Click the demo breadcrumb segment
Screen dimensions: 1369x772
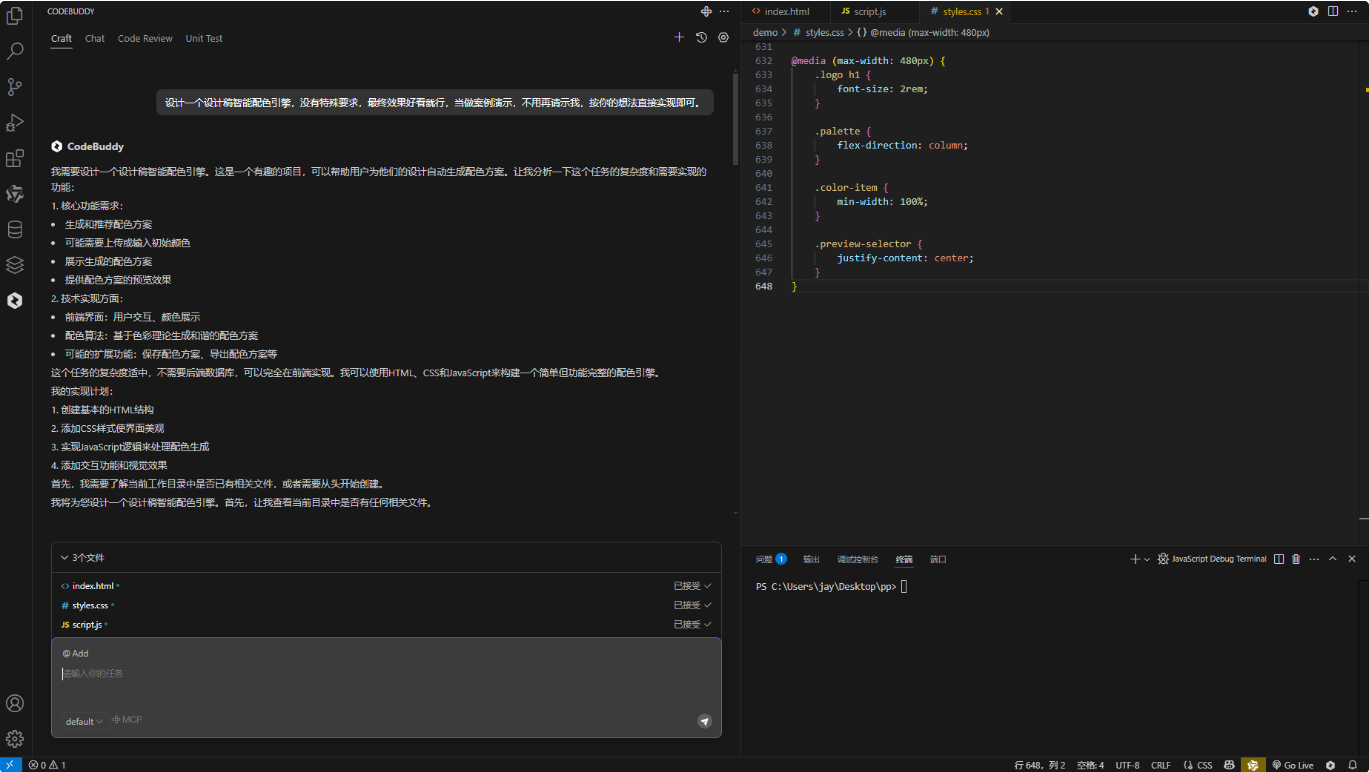765,32
